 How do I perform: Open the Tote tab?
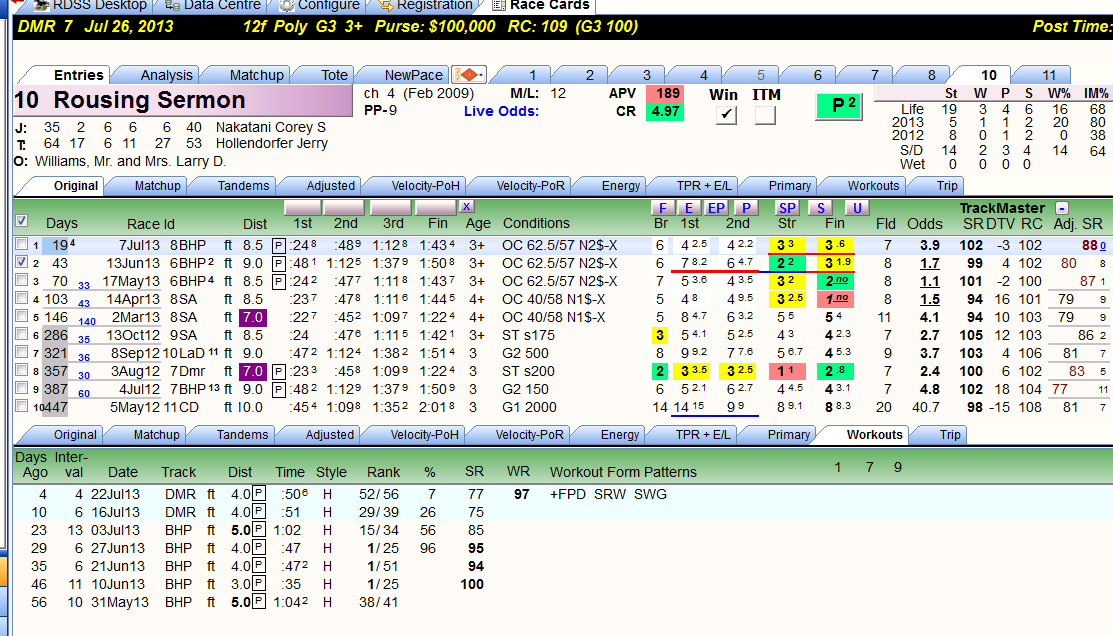click(x=334, y=75)
